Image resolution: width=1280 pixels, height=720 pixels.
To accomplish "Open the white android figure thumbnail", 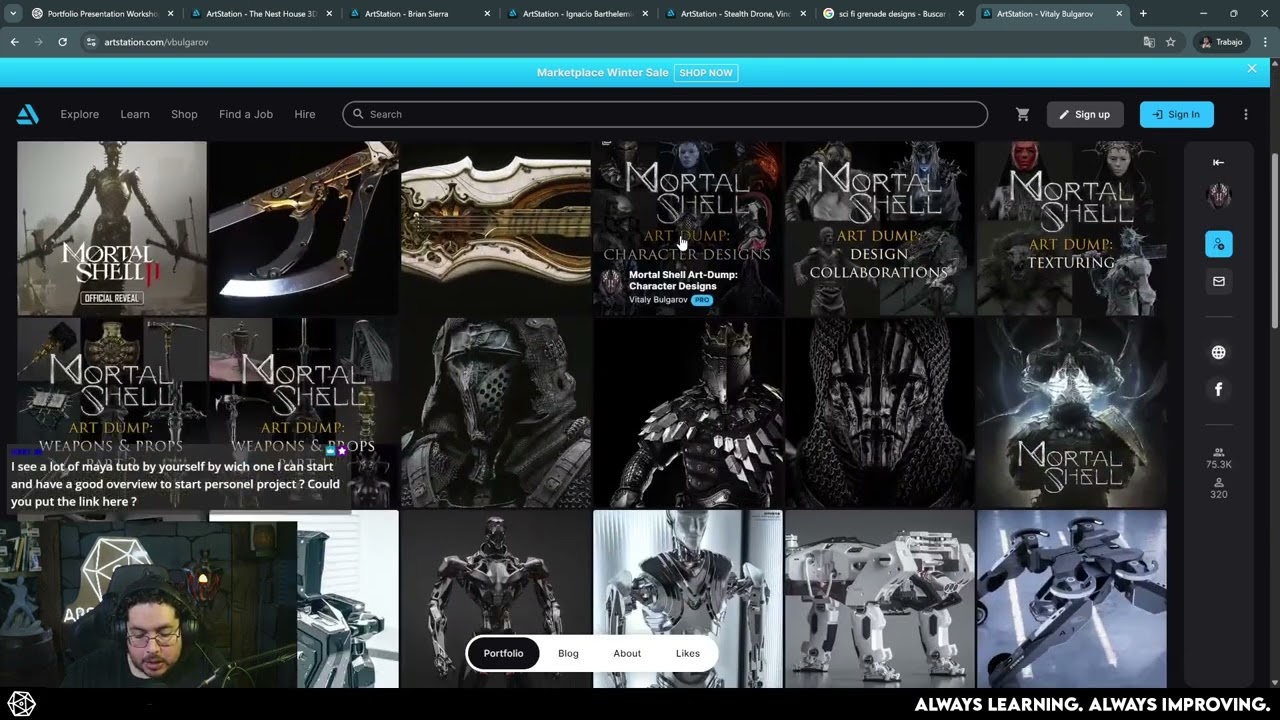I will (688, 599).
